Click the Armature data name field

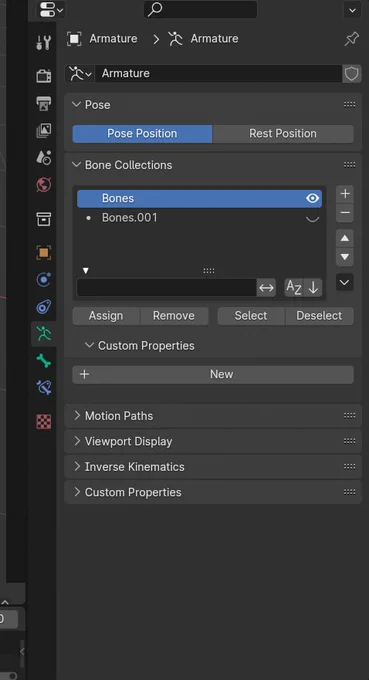pos(219,74)
